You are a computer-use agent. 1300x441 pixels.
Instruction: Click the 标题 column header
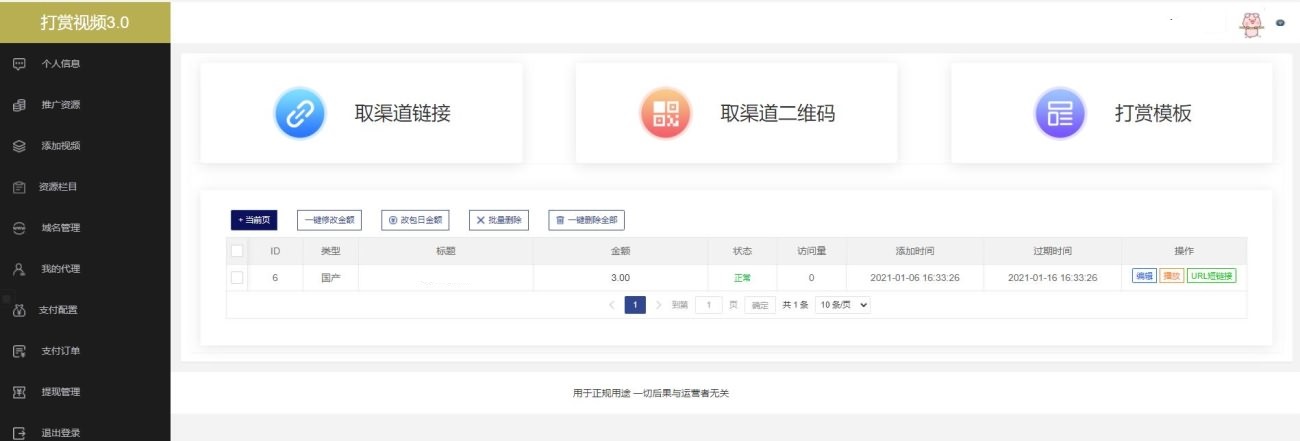click(x=446, y=251)
